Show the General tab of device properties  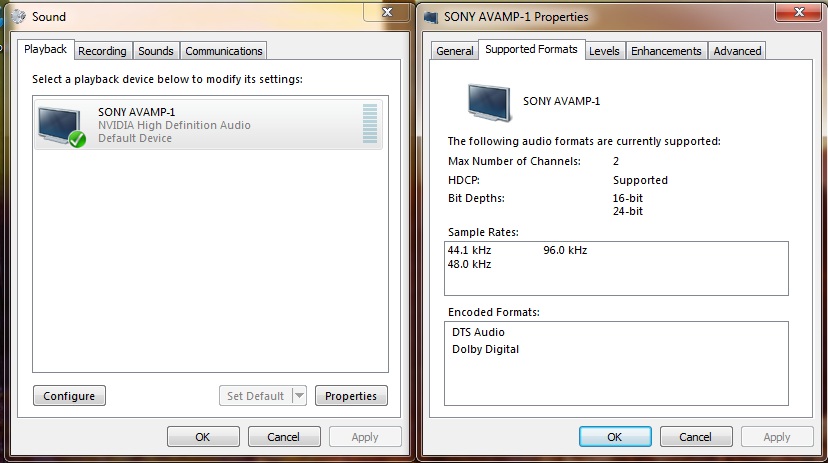pos(455,51)
